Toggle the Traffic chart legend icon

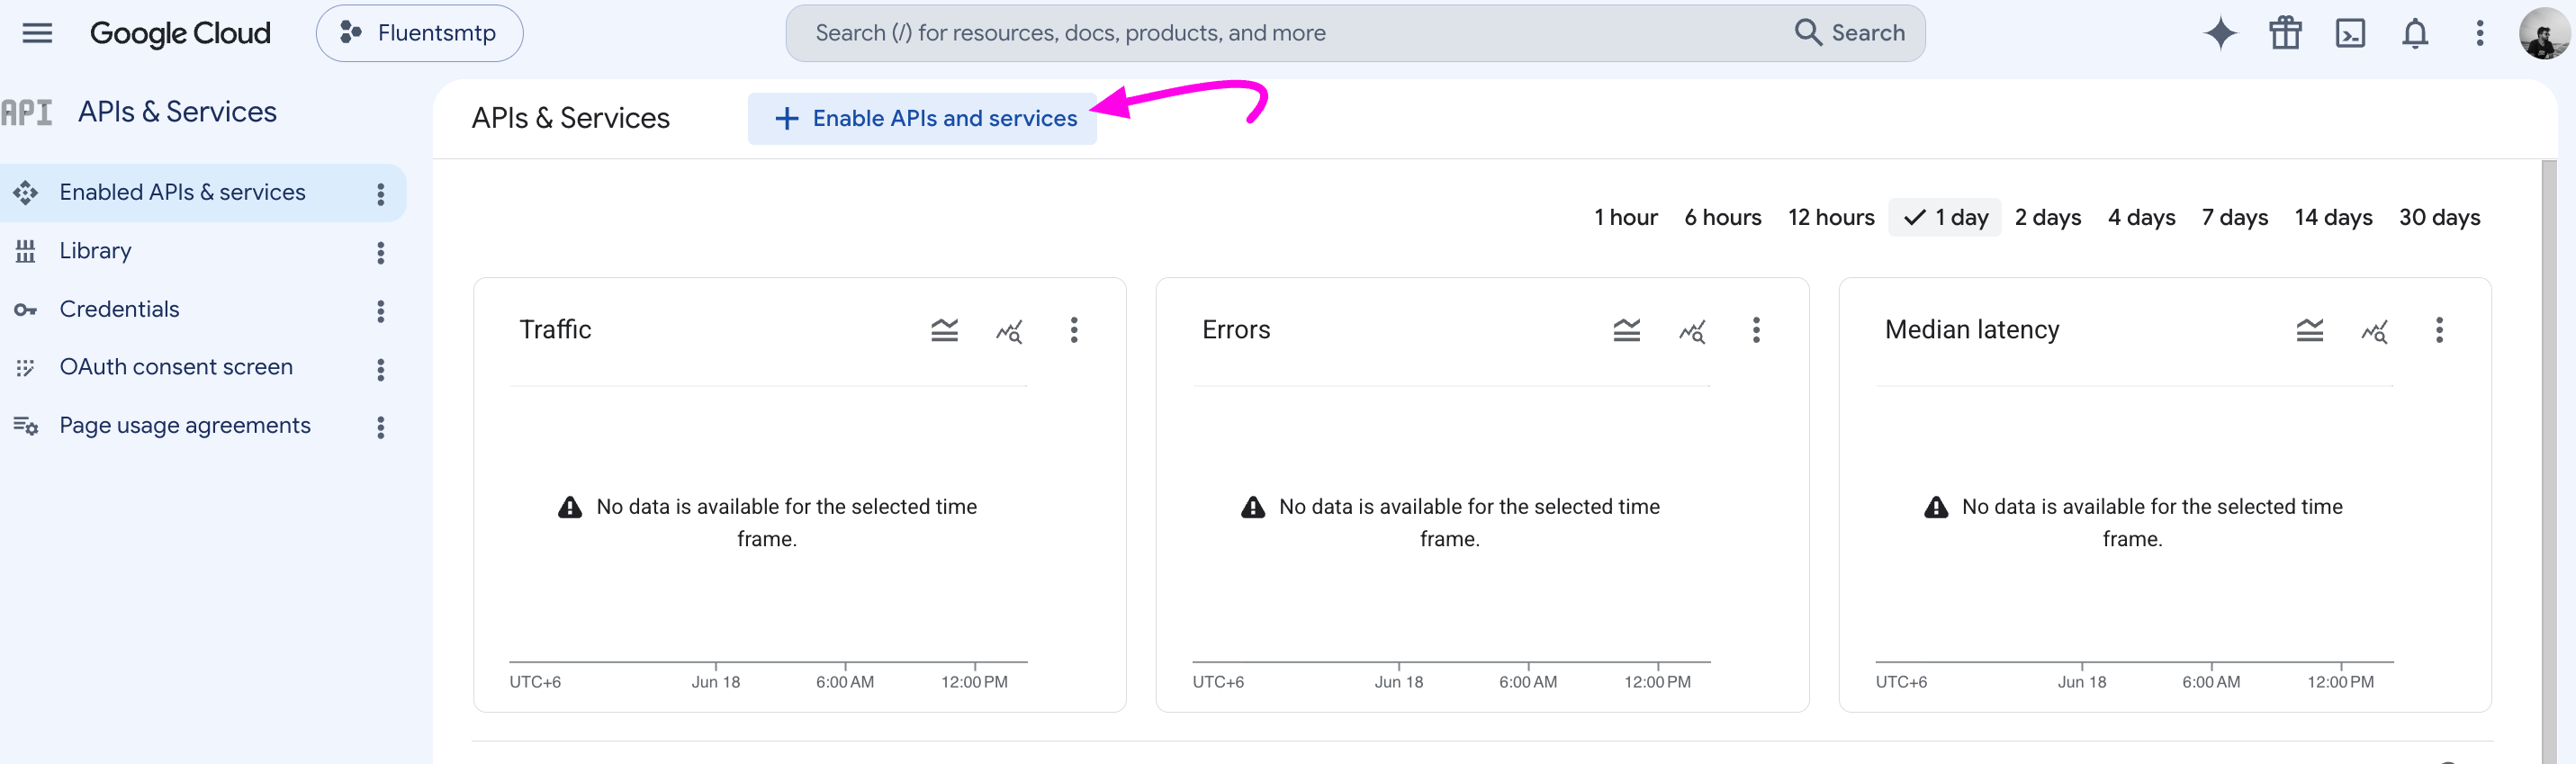click(x=944, y=330)
